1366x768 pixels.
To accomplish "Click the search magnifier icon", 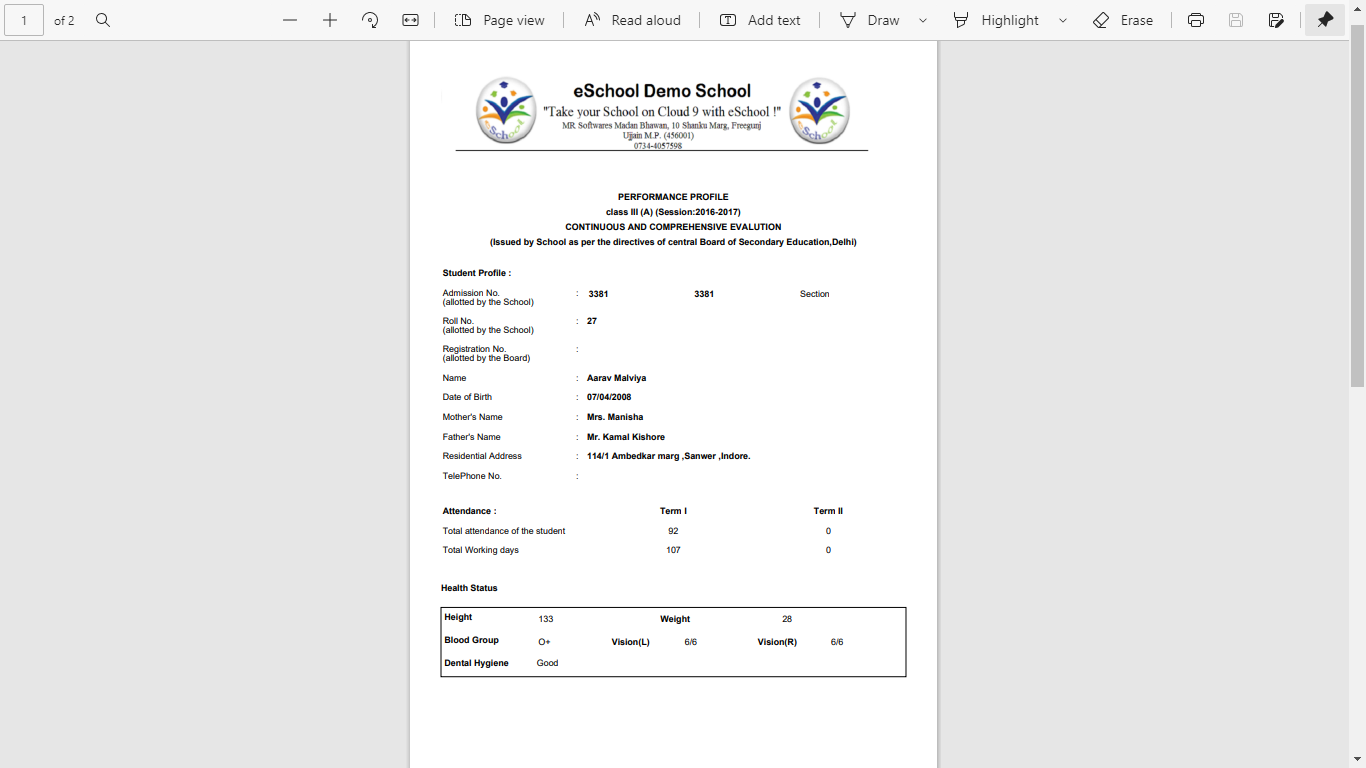I will pos(103,20).
